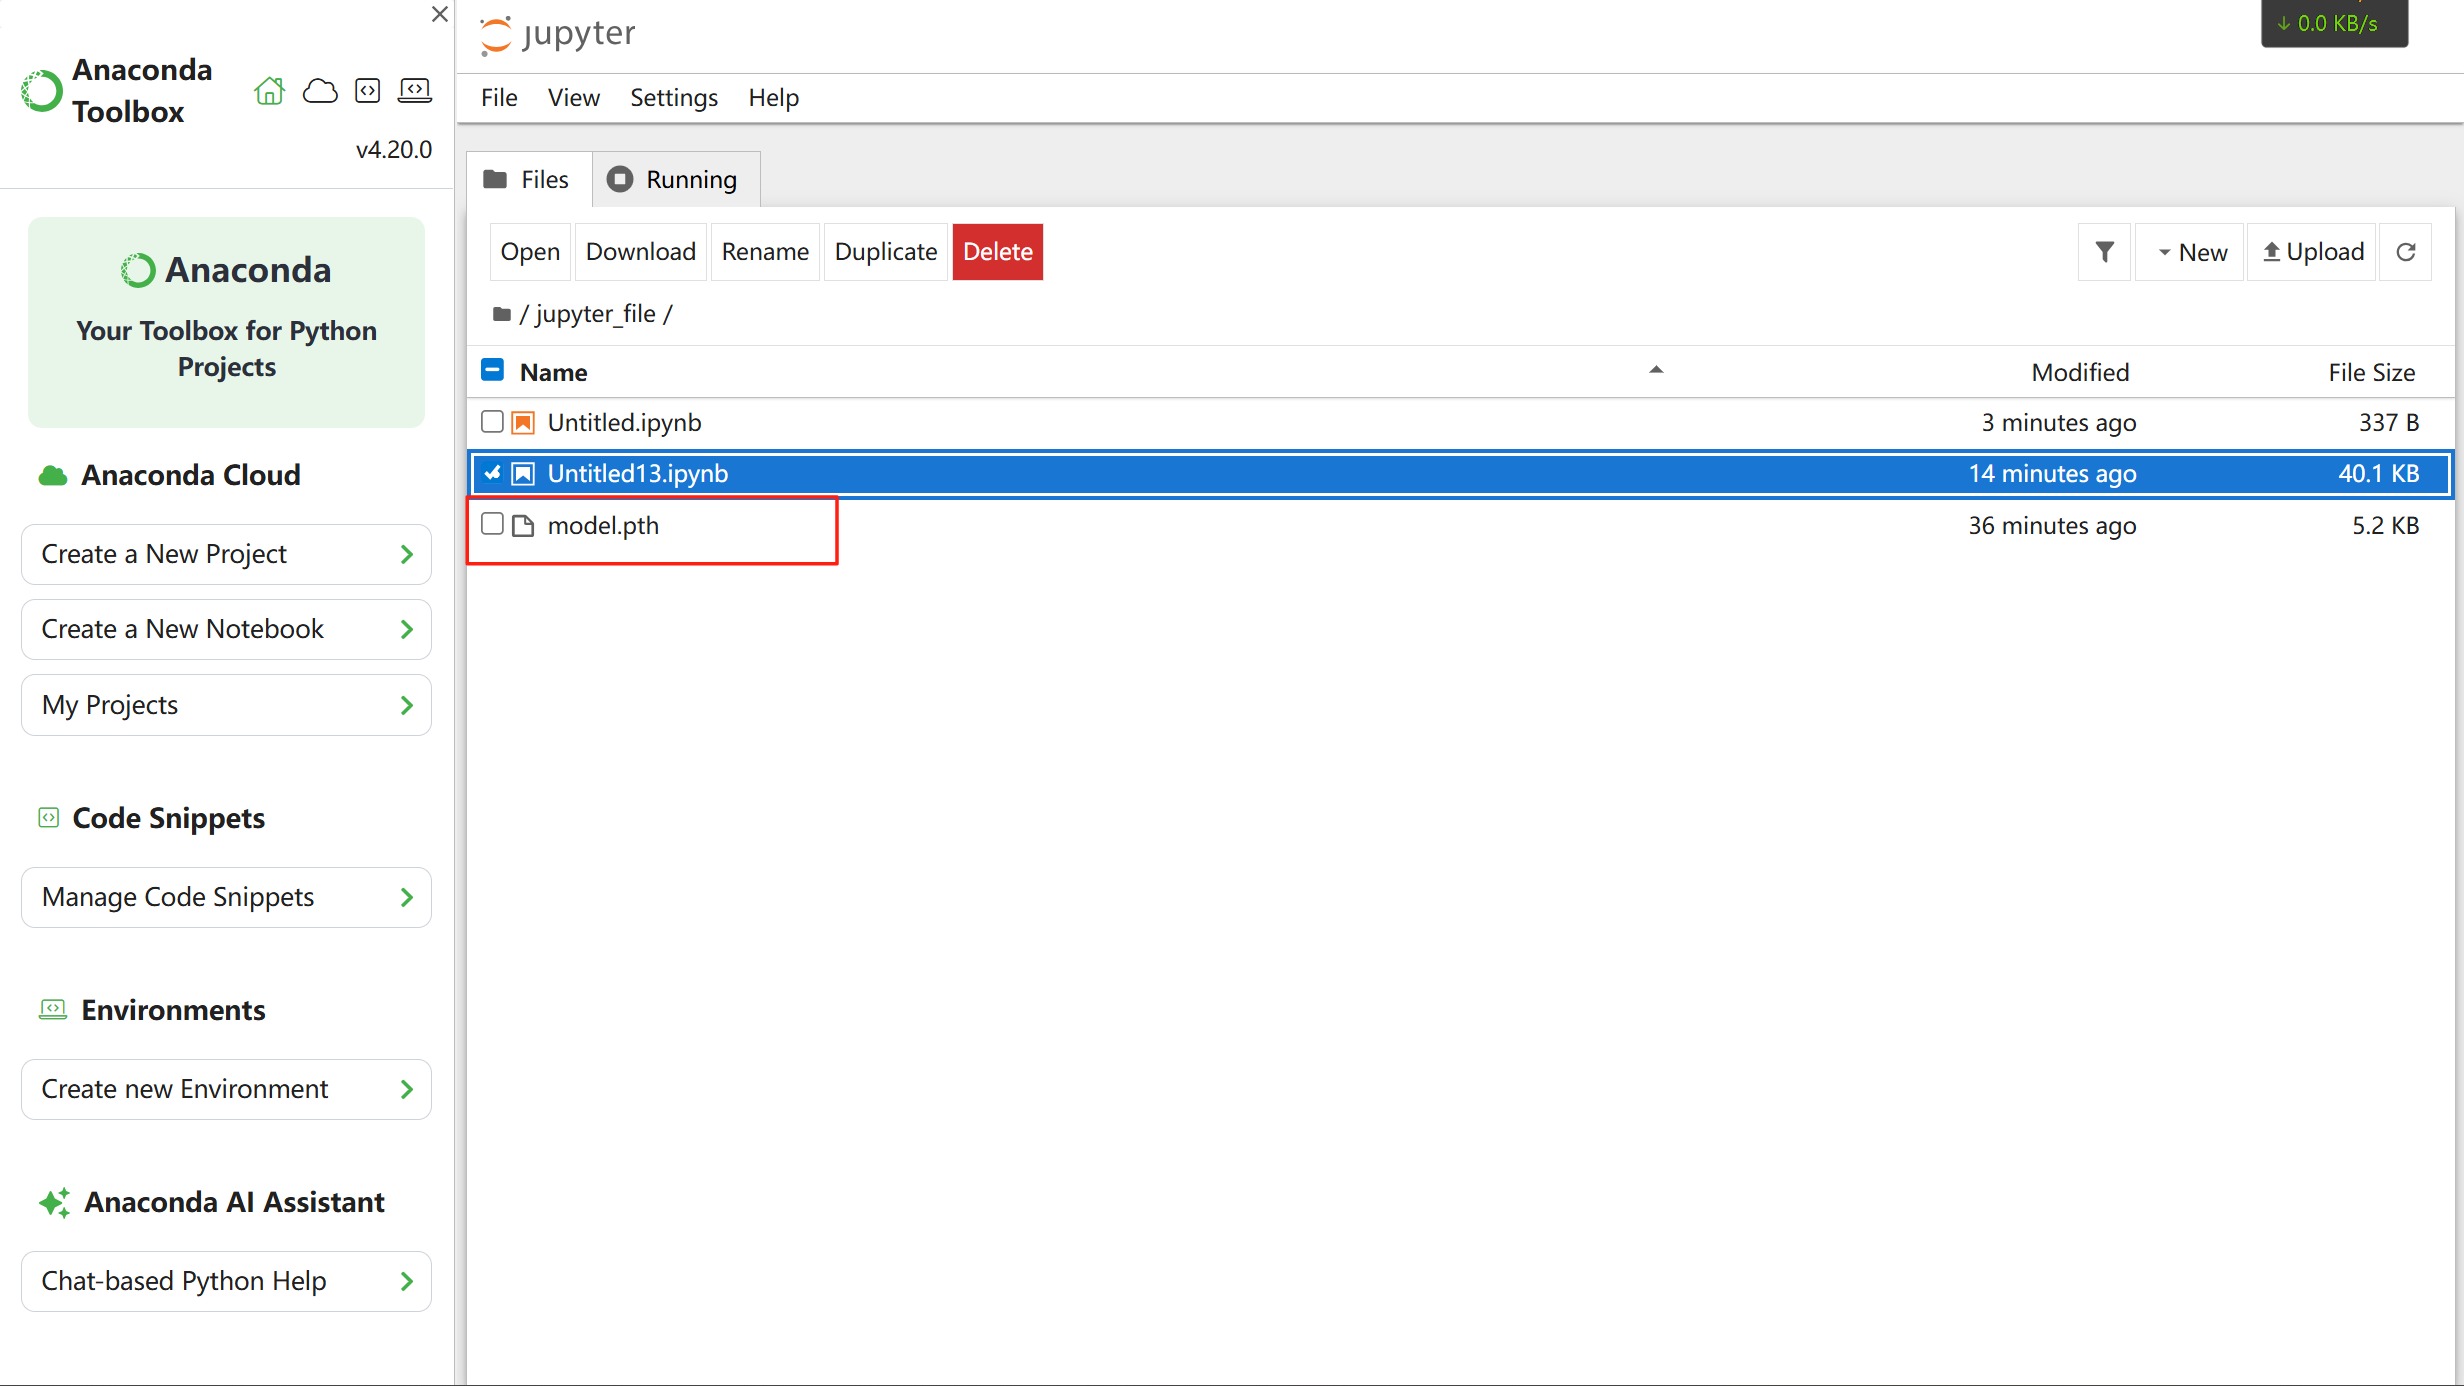The image size is (2464, 1386).
Task: Open the Settings menu
Action: (673, 98)
